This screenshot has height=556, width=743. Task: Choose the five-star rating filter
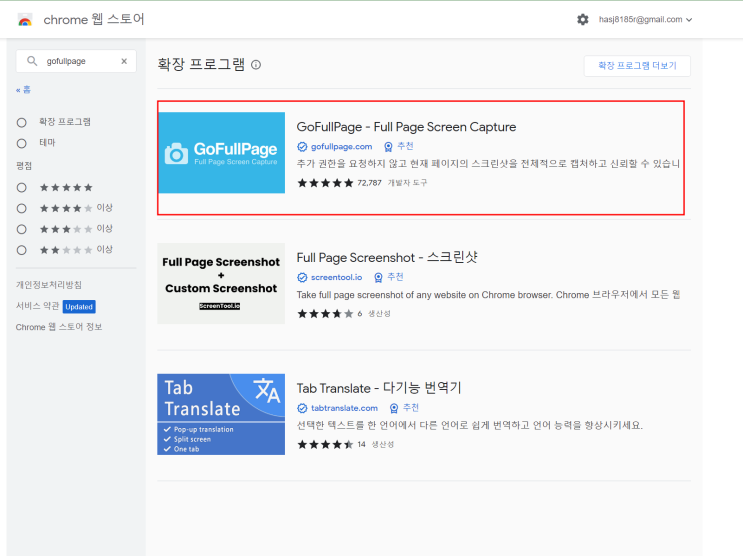pos(21,188)
